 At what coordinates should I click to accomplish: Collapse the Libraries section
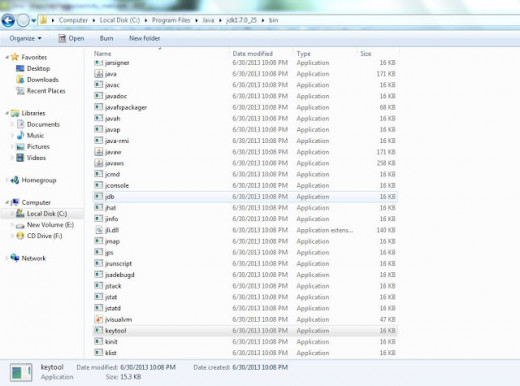pos(7,113)
